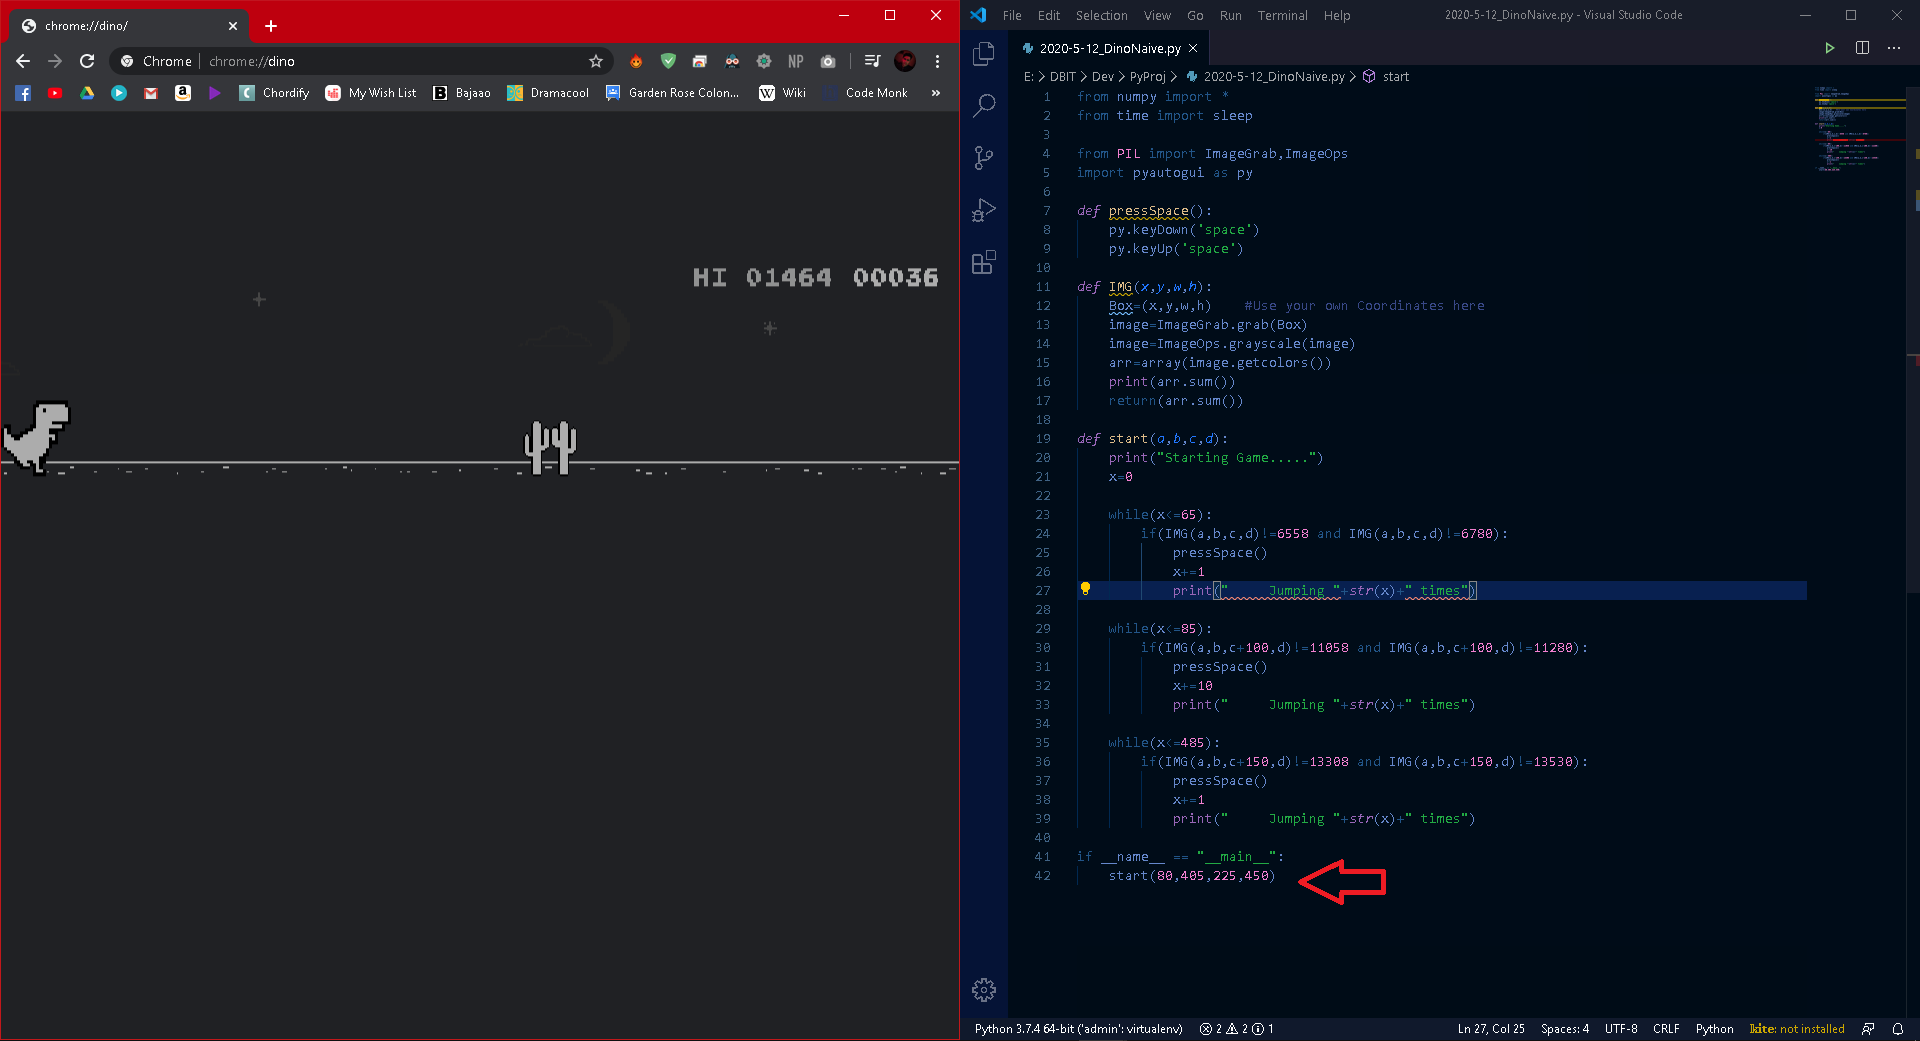Open the Explorer view in VS Code
The height and width of the screenshot is (1041, 1920).
pos(984,54)
